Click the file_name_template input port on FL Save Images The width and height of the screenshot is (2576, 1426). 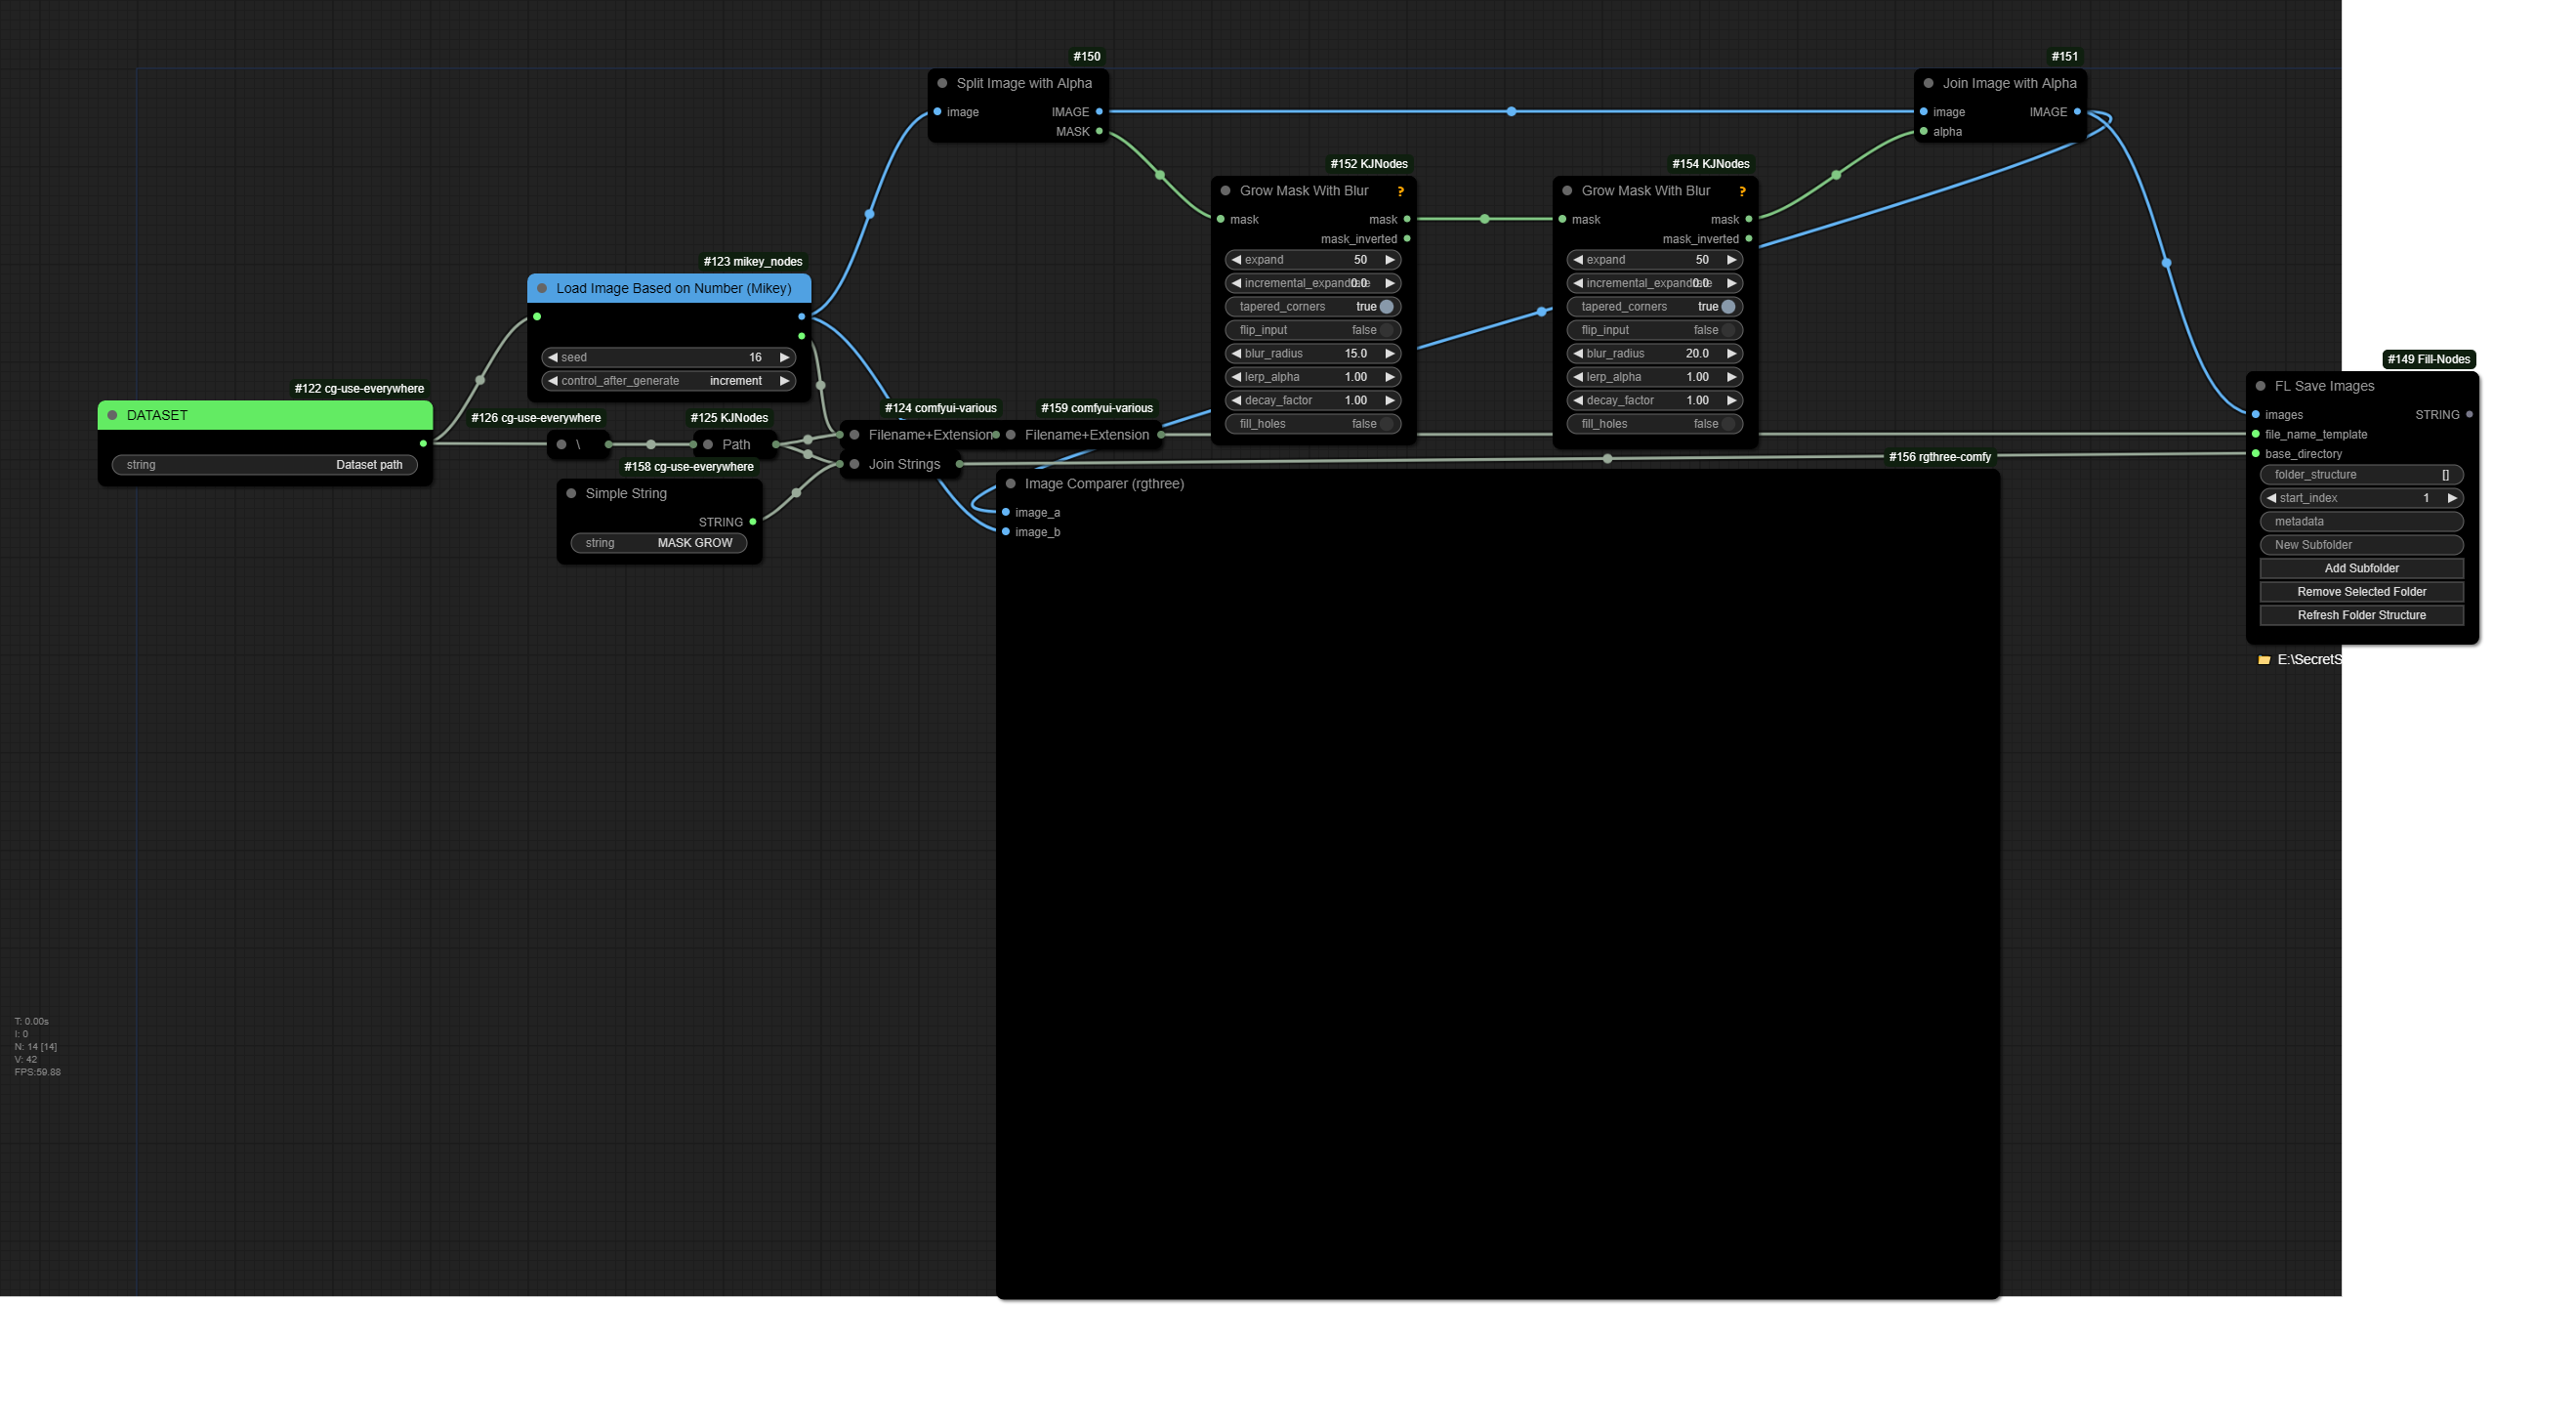click(2256, 434)
